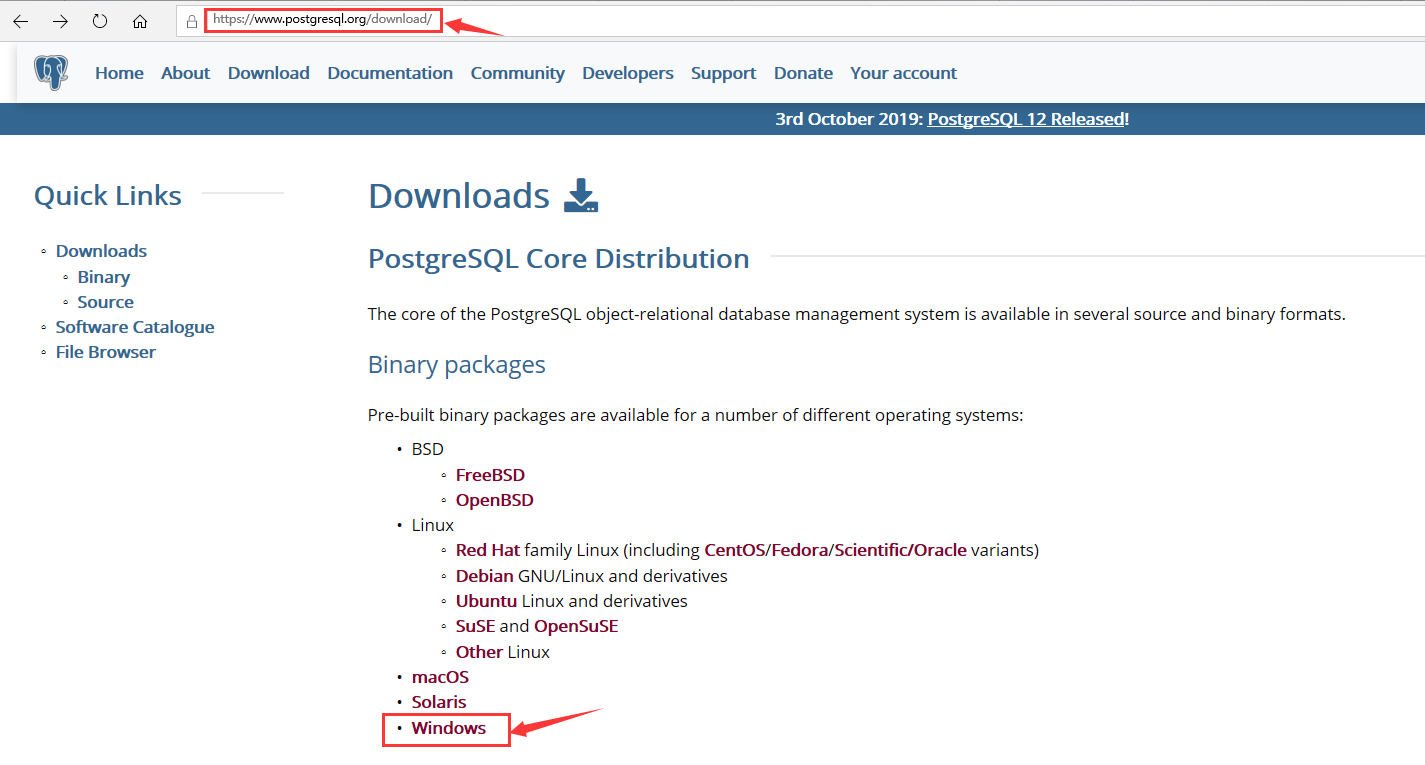Screen dimensions: 1425x765
Task: Open the Scientific link
Action: [x=872, y=550]
